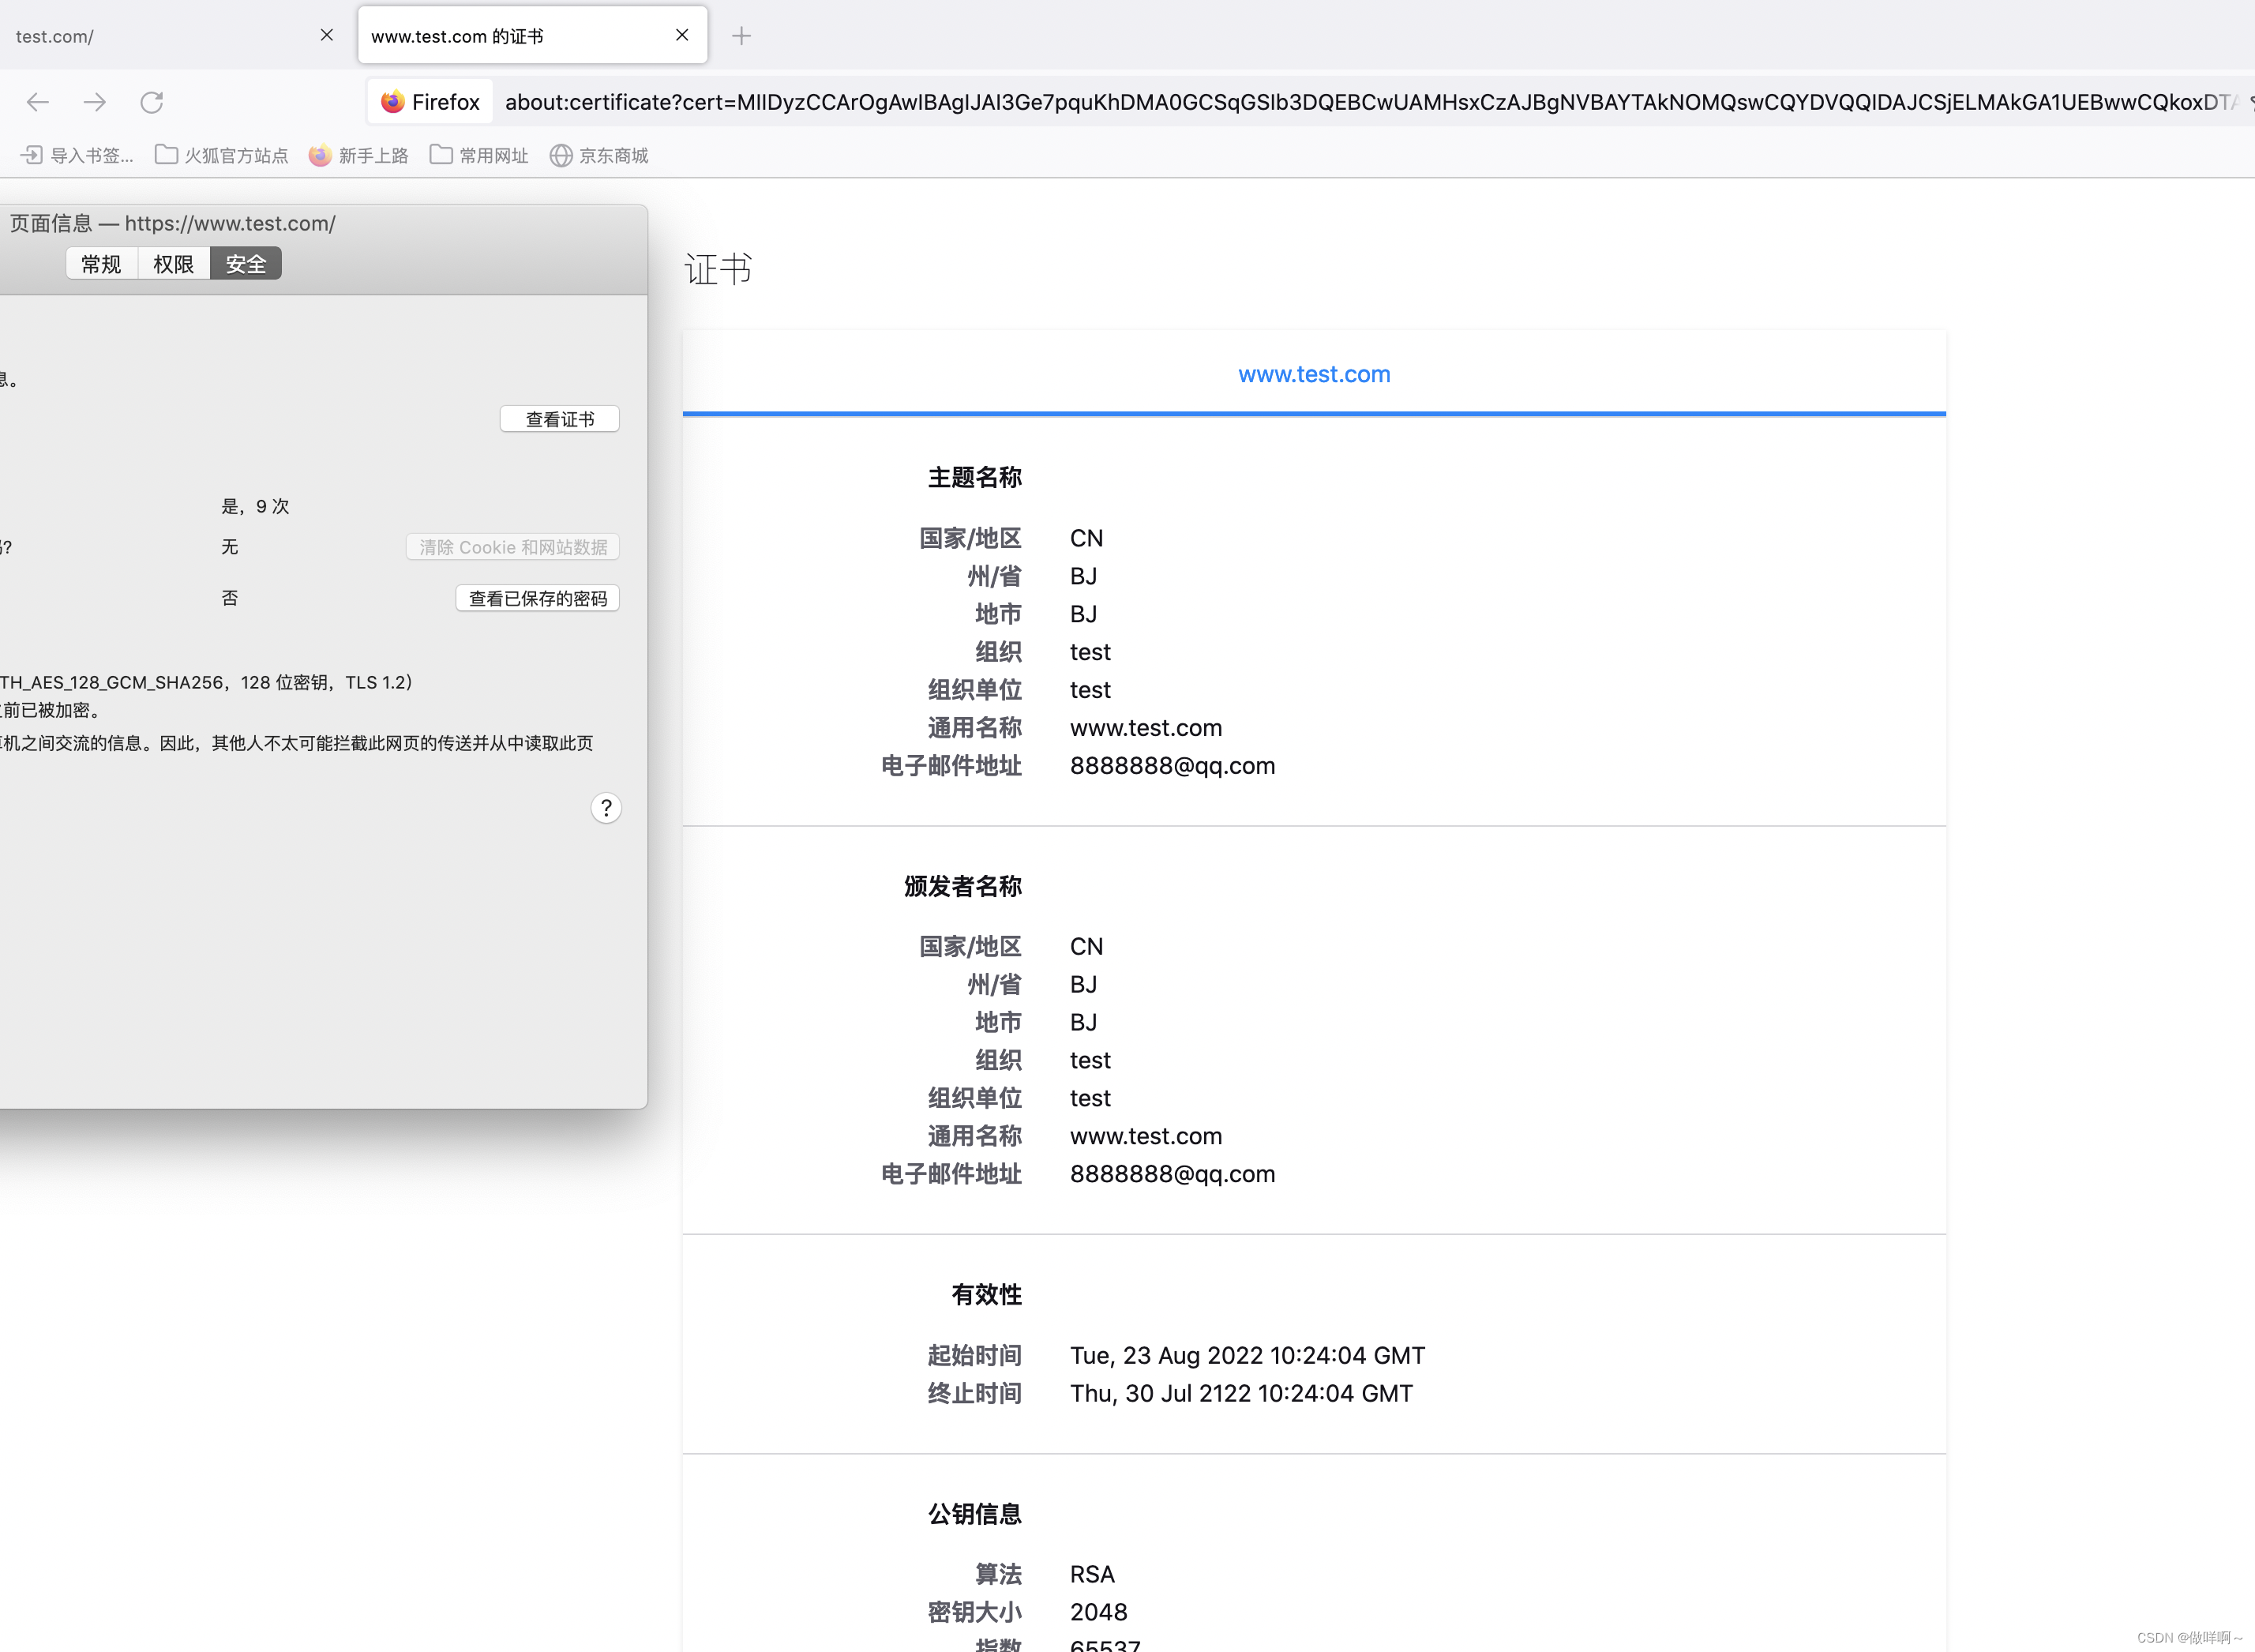Click the 起始时间 Tue, 23 Aug 2022 value

click(x=1247, y=1356)
